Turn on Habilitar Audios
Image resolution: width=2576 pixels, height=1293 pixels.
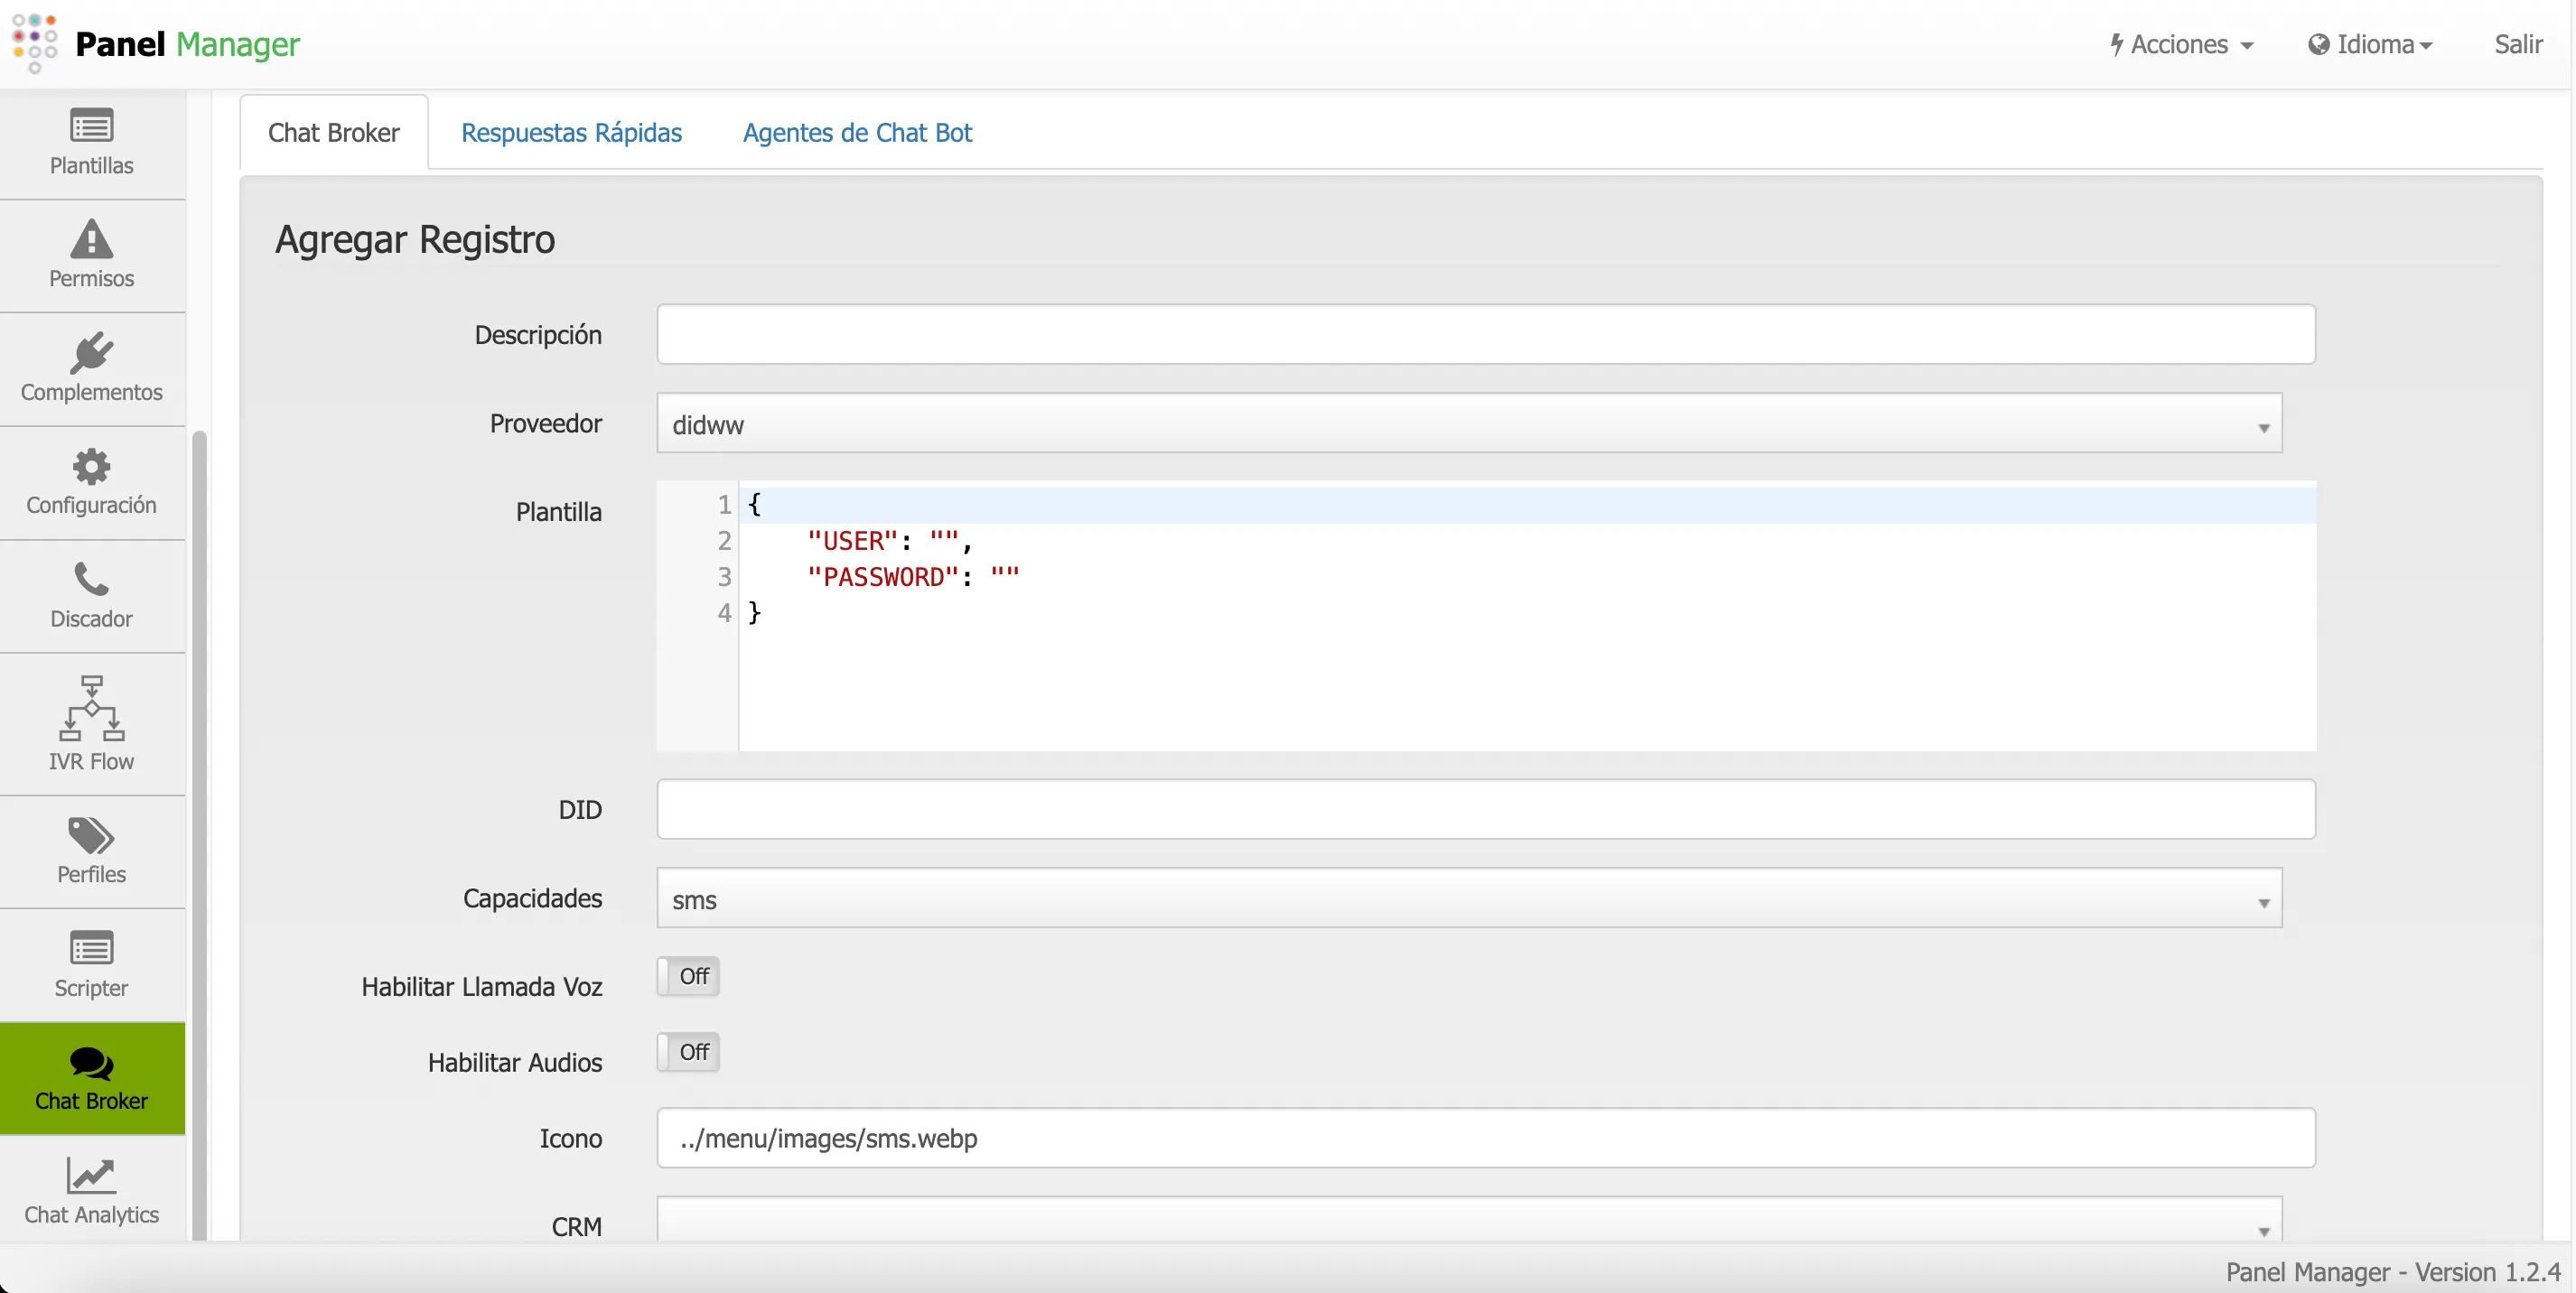pyautogui.click(x=686, y=1052)
